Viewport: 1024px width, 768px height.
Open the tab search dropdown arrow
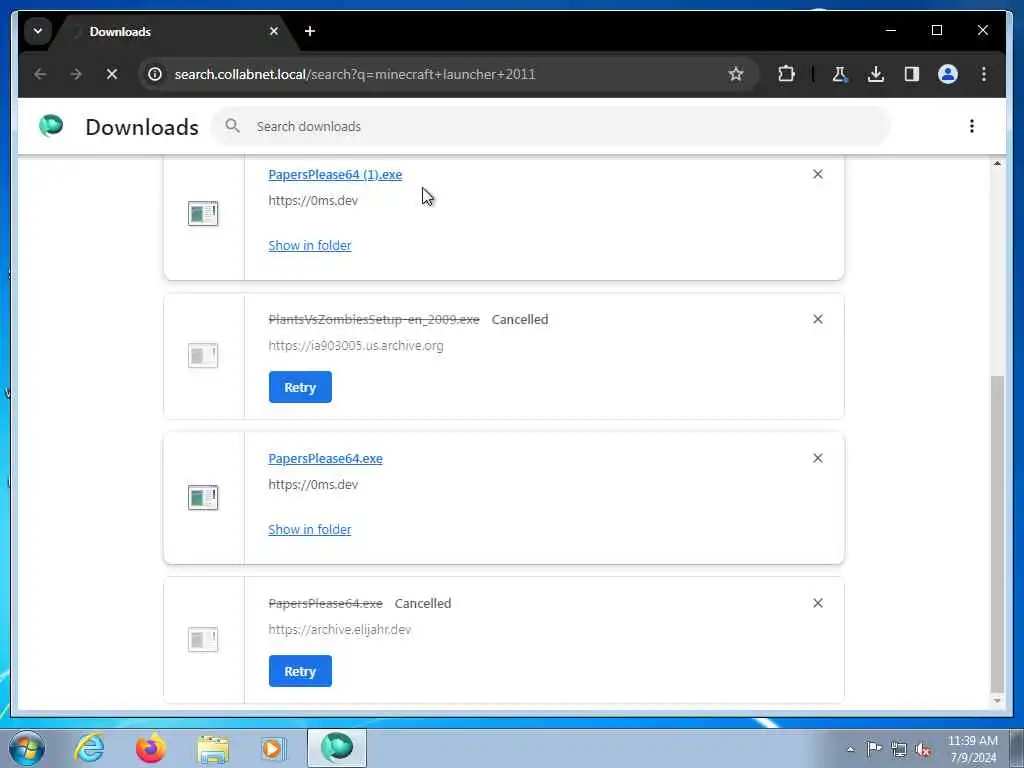(38, 31)
